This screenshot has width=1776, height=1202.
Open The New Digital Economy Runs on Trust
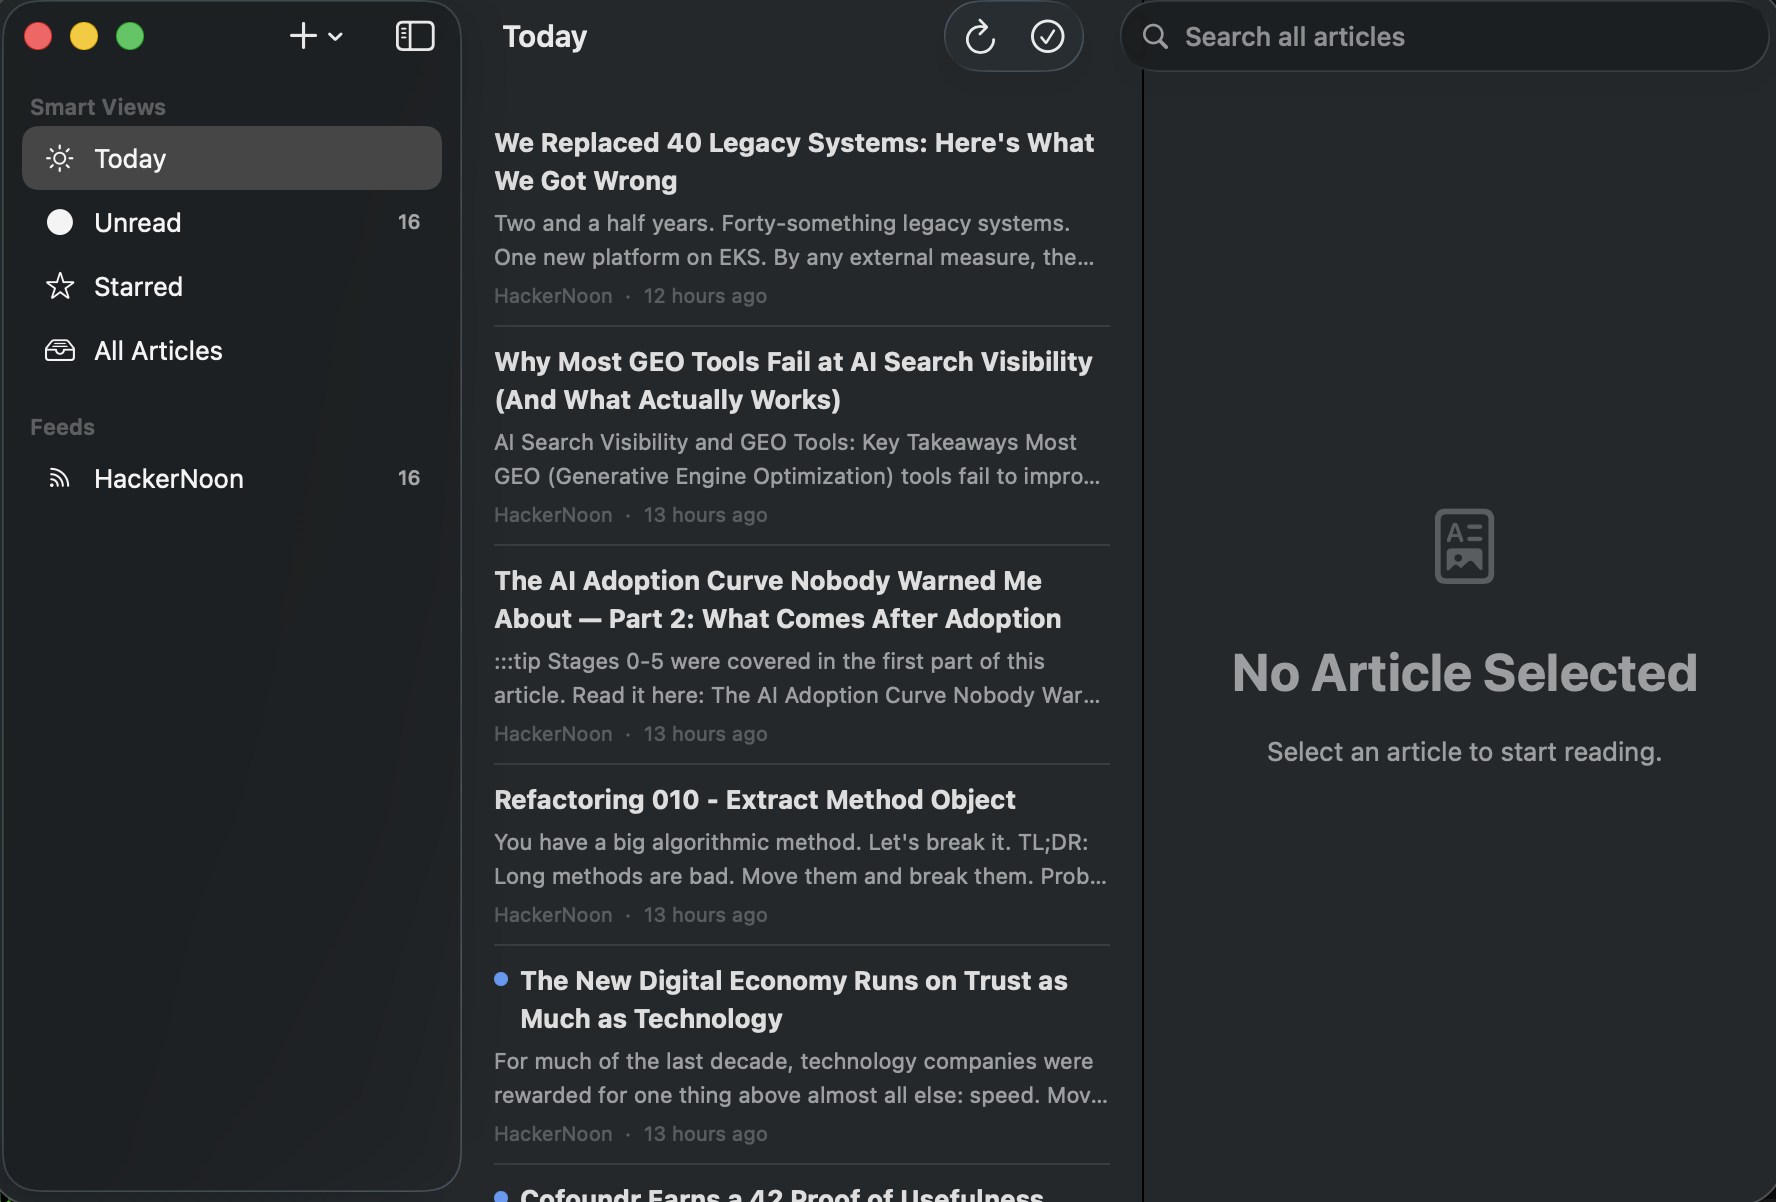[802, 1055]
